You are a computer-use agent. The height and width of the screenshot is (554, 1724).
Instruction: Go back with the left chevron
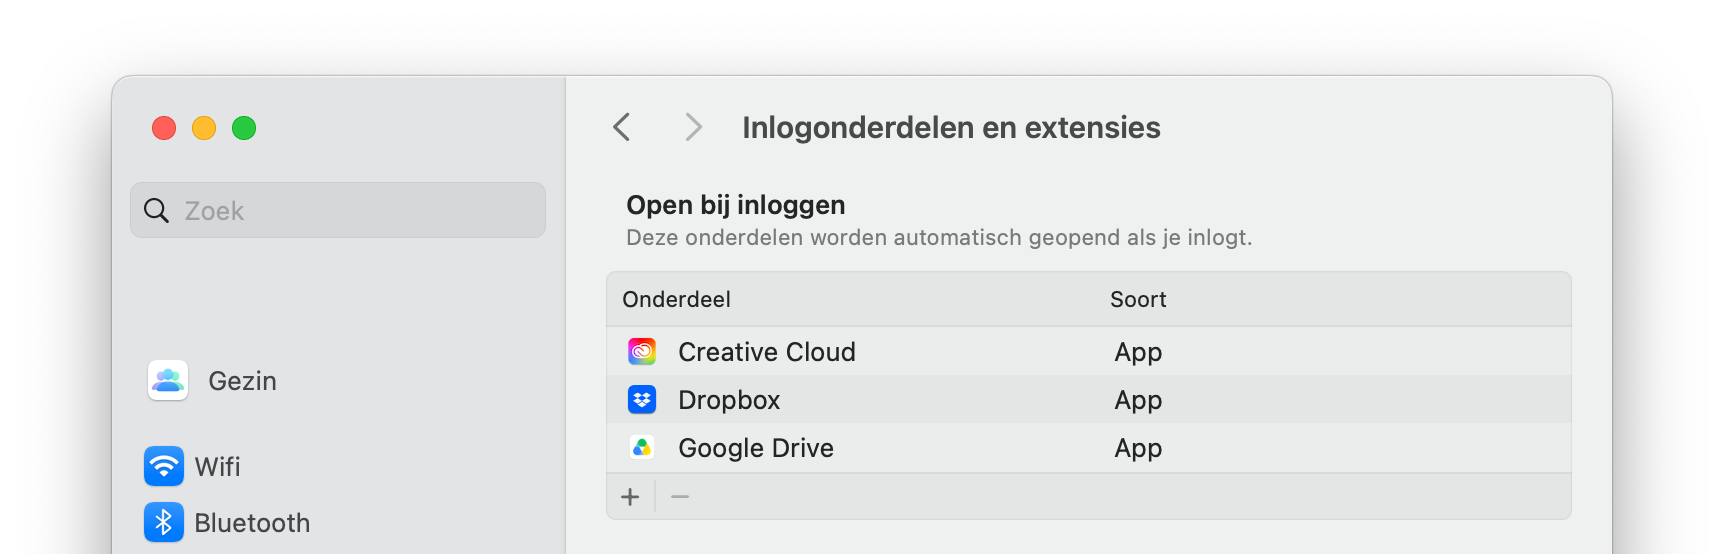622,127
